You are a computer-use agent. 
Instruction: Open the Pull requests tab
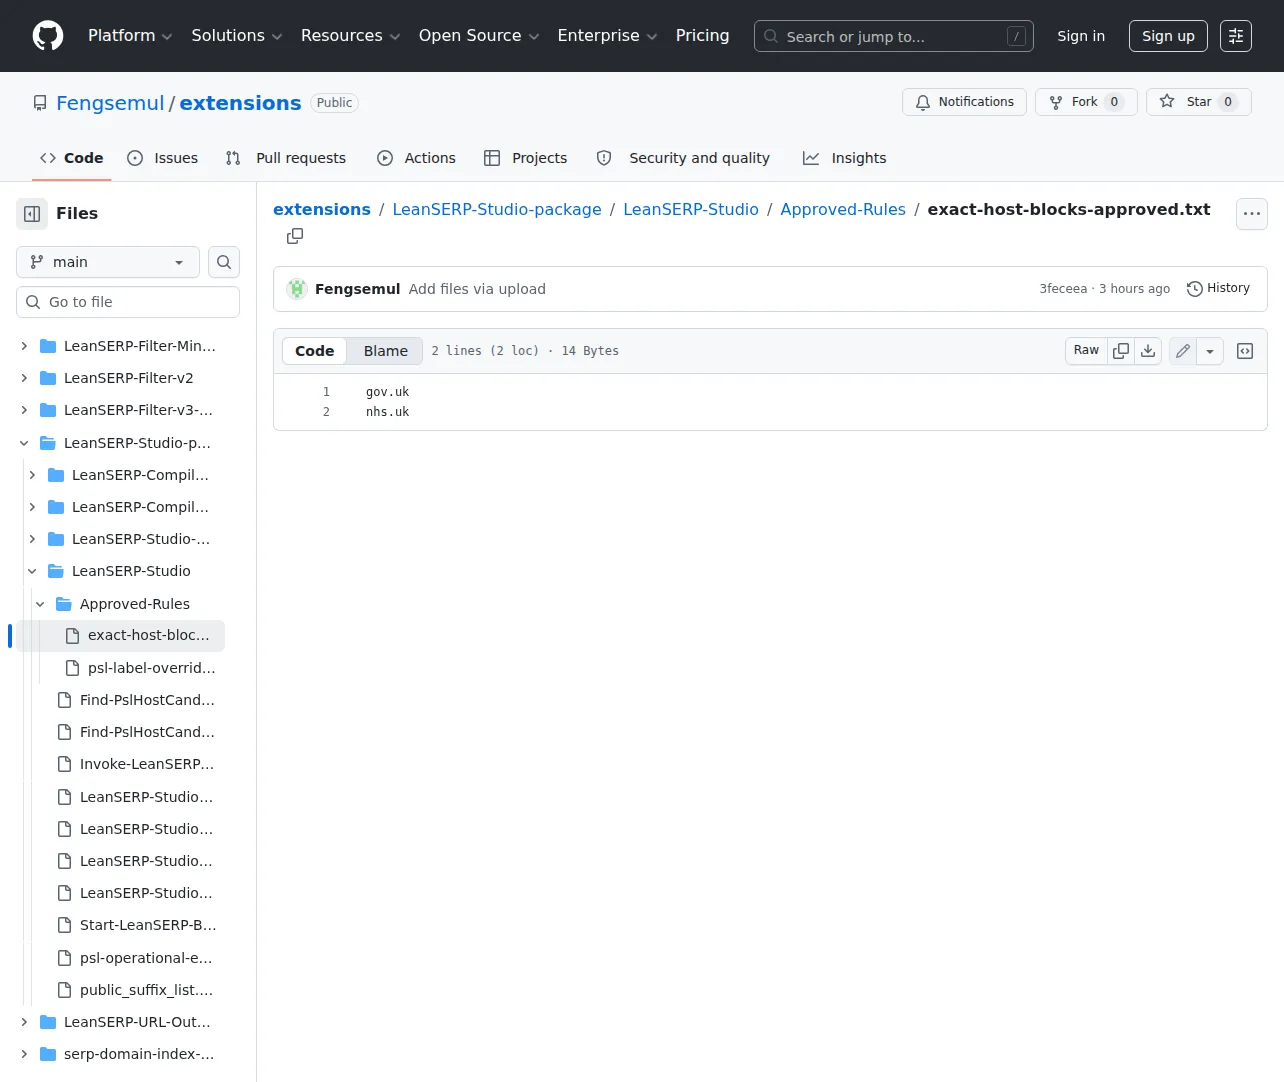pos(286,158)
